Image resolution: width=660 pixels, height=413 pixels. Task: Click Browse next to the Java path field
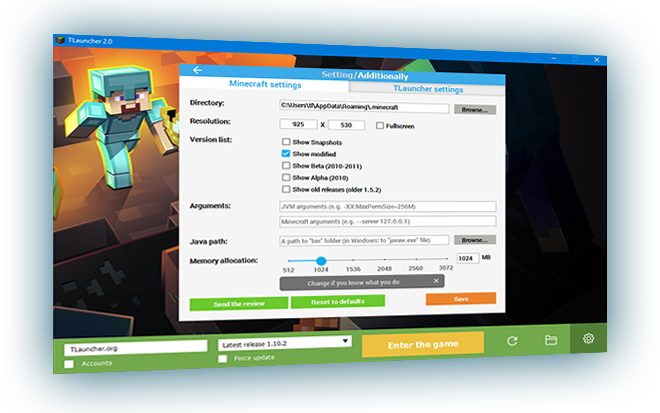474,240
